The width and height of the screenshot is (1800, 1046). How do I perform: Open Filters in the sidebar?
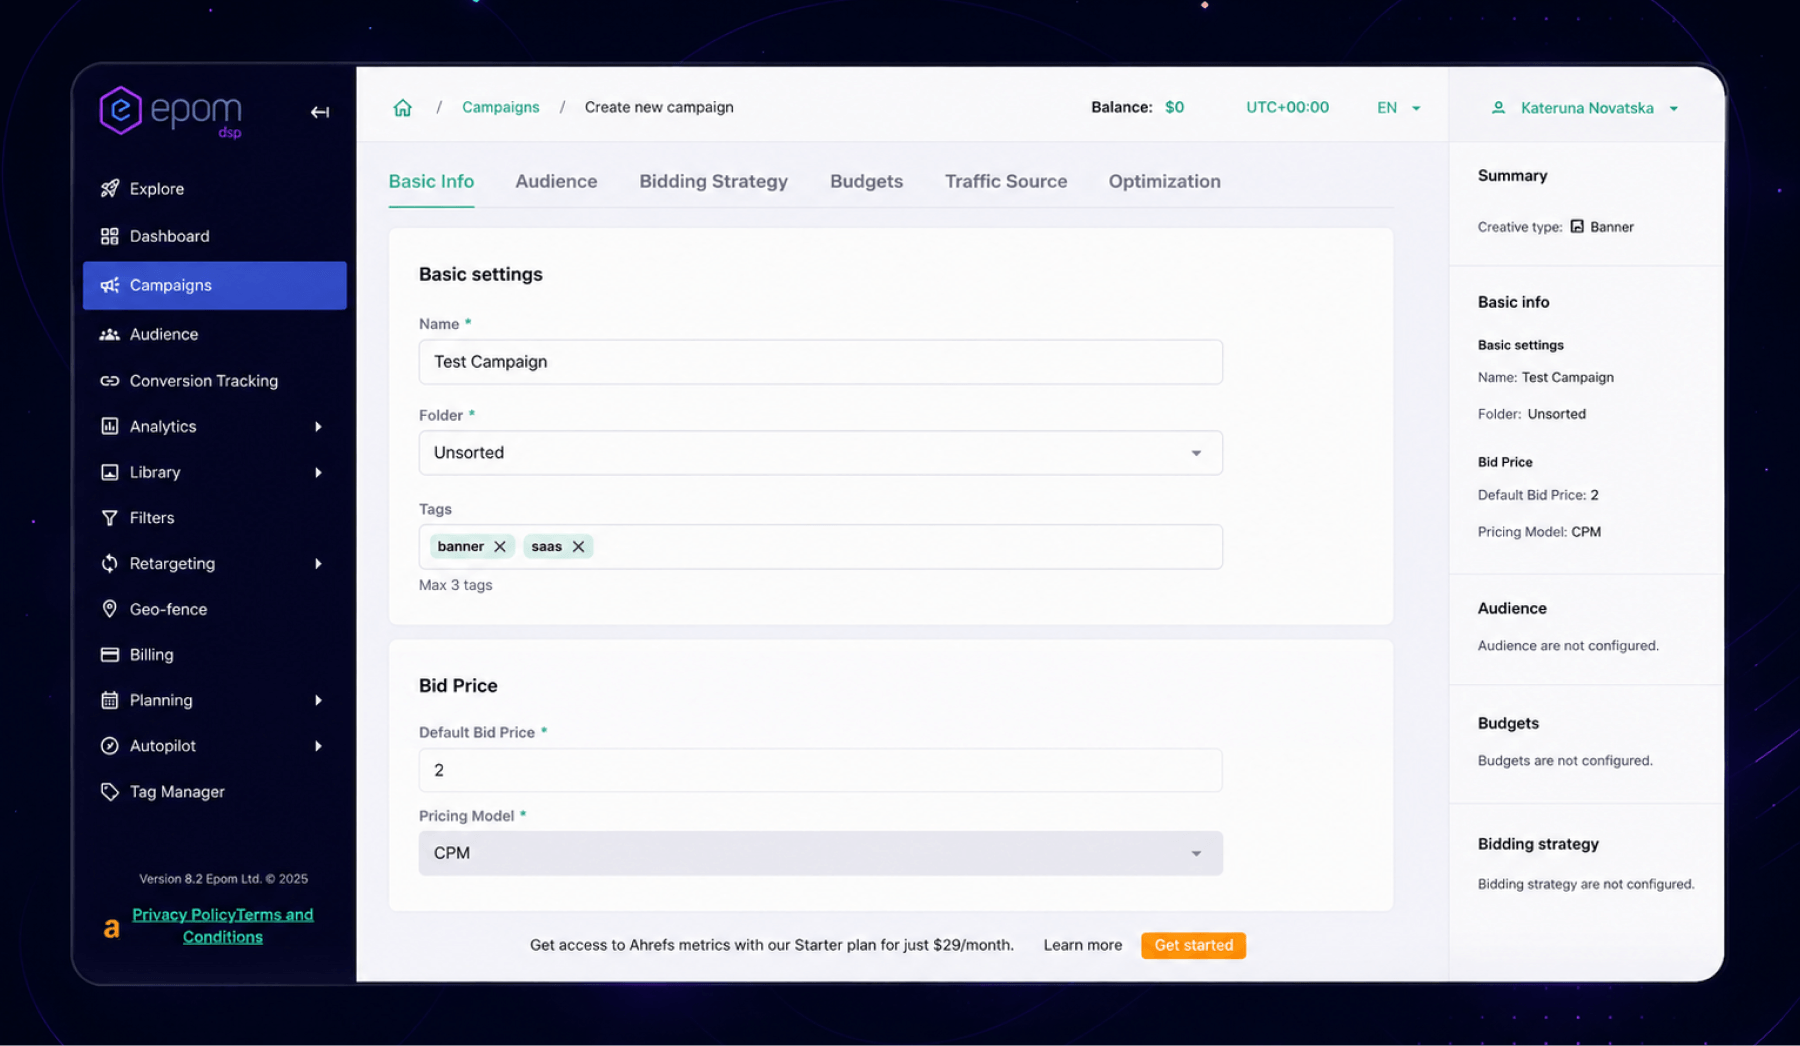click(215, 518)
